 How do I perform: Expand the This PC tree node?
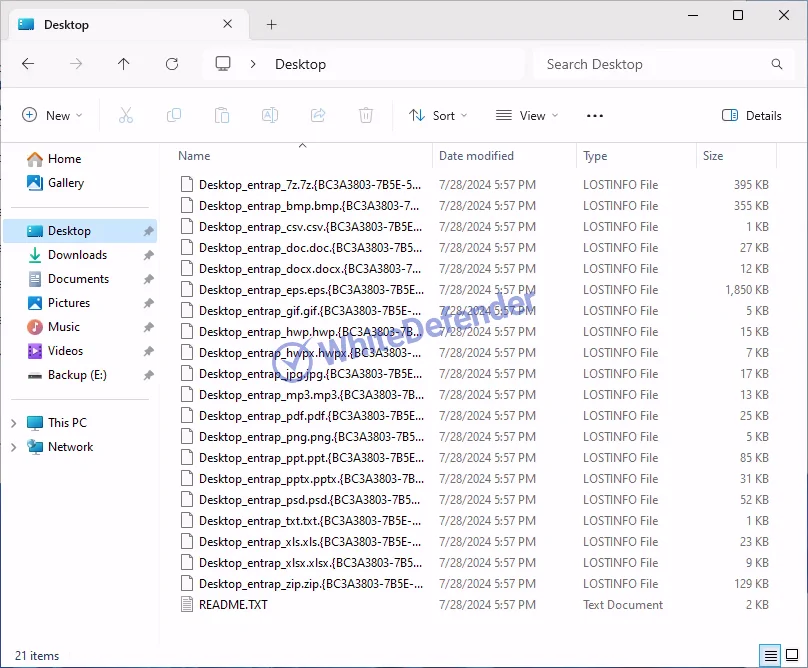tap(13, 423)
